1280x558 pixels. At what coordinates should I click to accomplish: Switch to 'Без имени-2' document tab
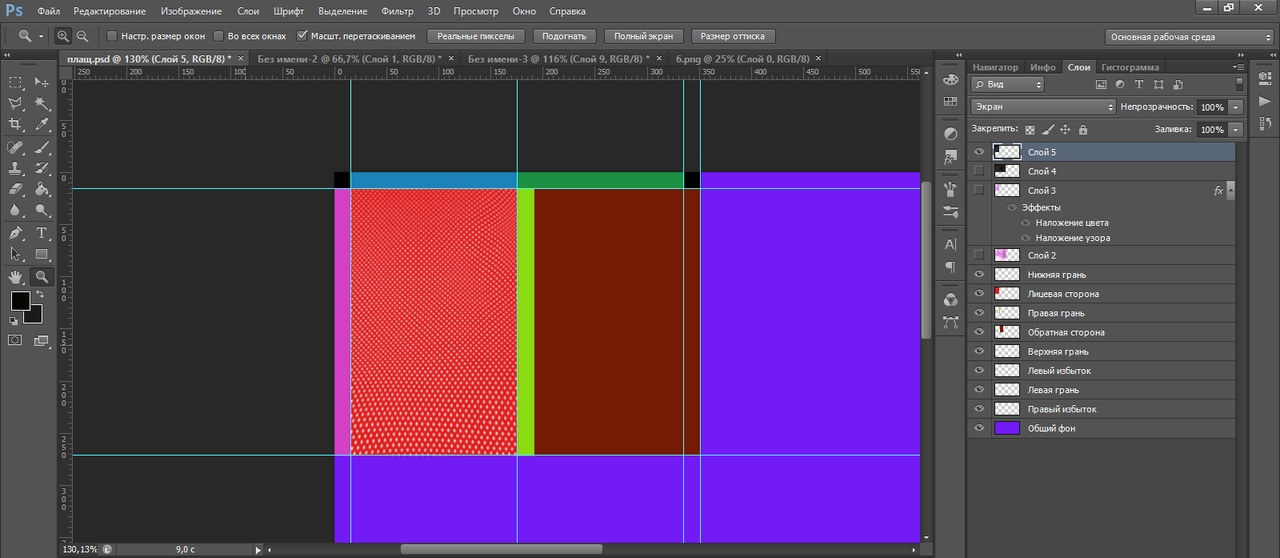348,59
